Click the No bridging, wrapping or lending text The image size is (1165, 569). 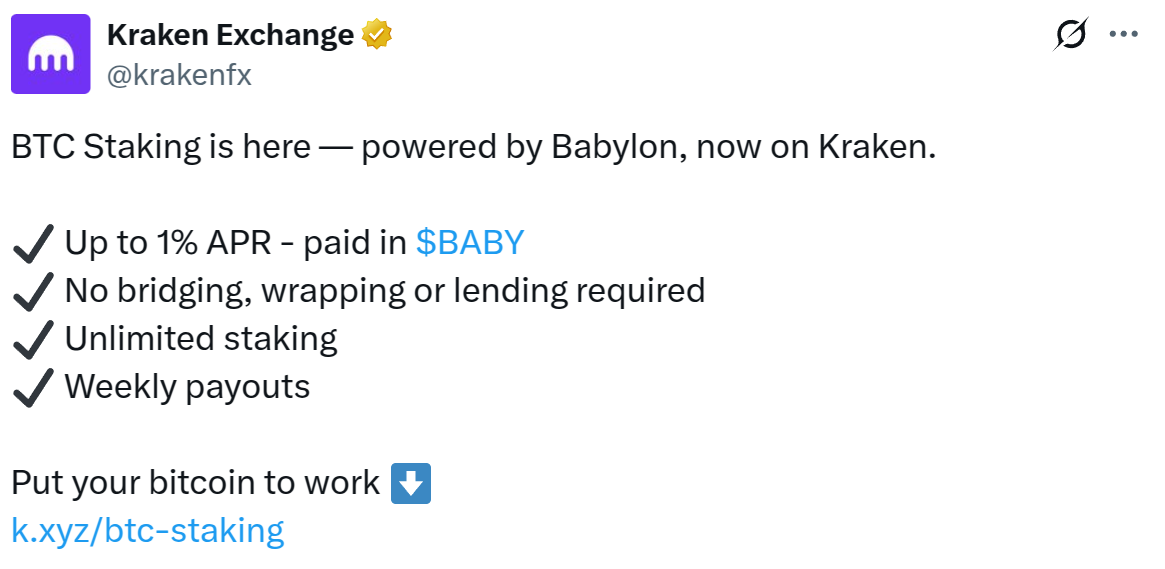tap(385, 291)
